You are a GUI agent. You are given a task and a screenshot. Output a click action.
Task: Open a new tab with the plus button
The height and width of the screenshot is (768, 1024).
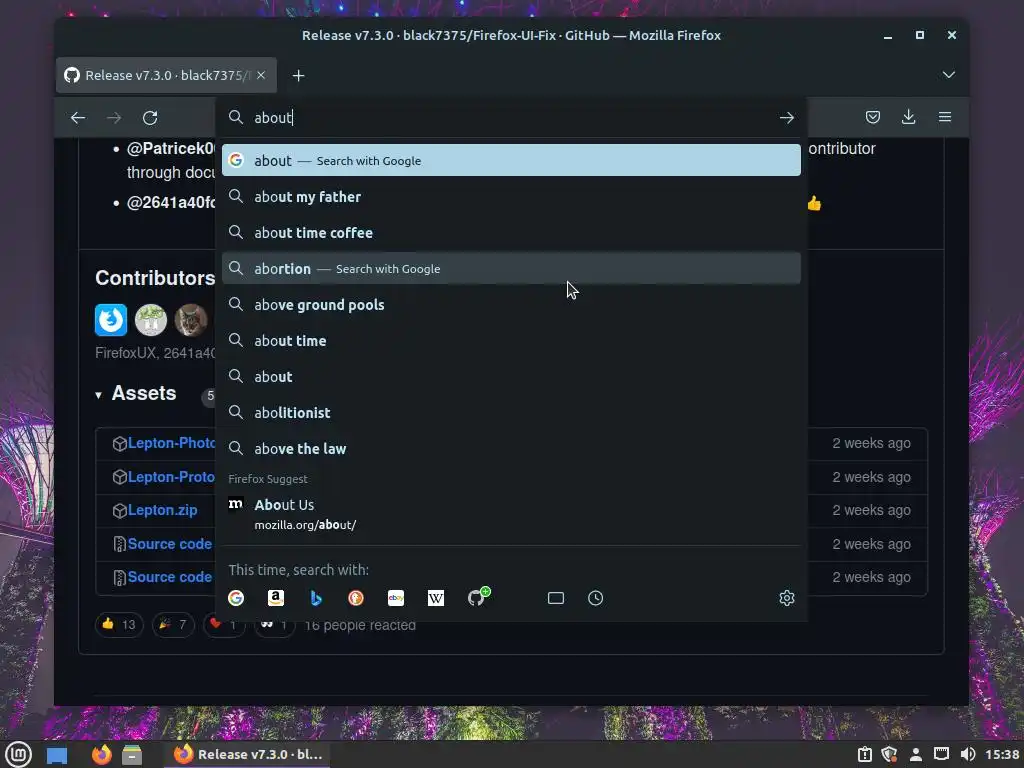click(x=298, y=76)
